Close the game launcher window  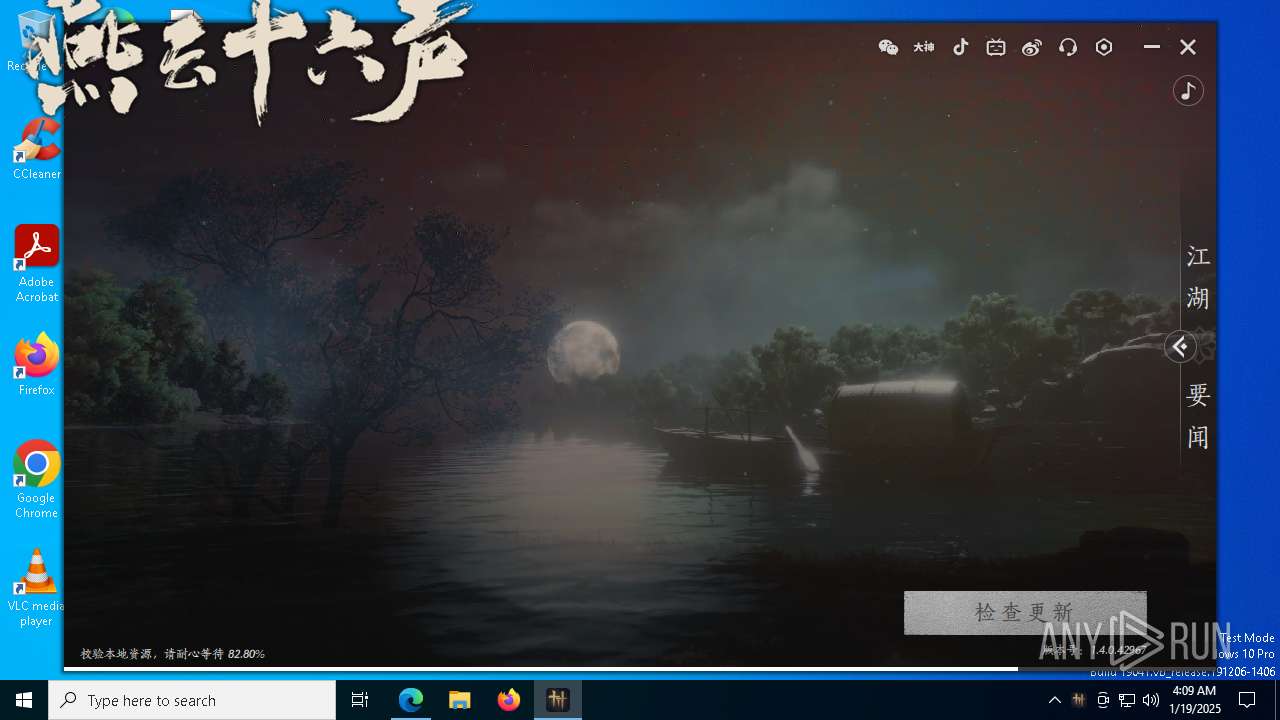pyautogui.click(x=1188, y=47)
